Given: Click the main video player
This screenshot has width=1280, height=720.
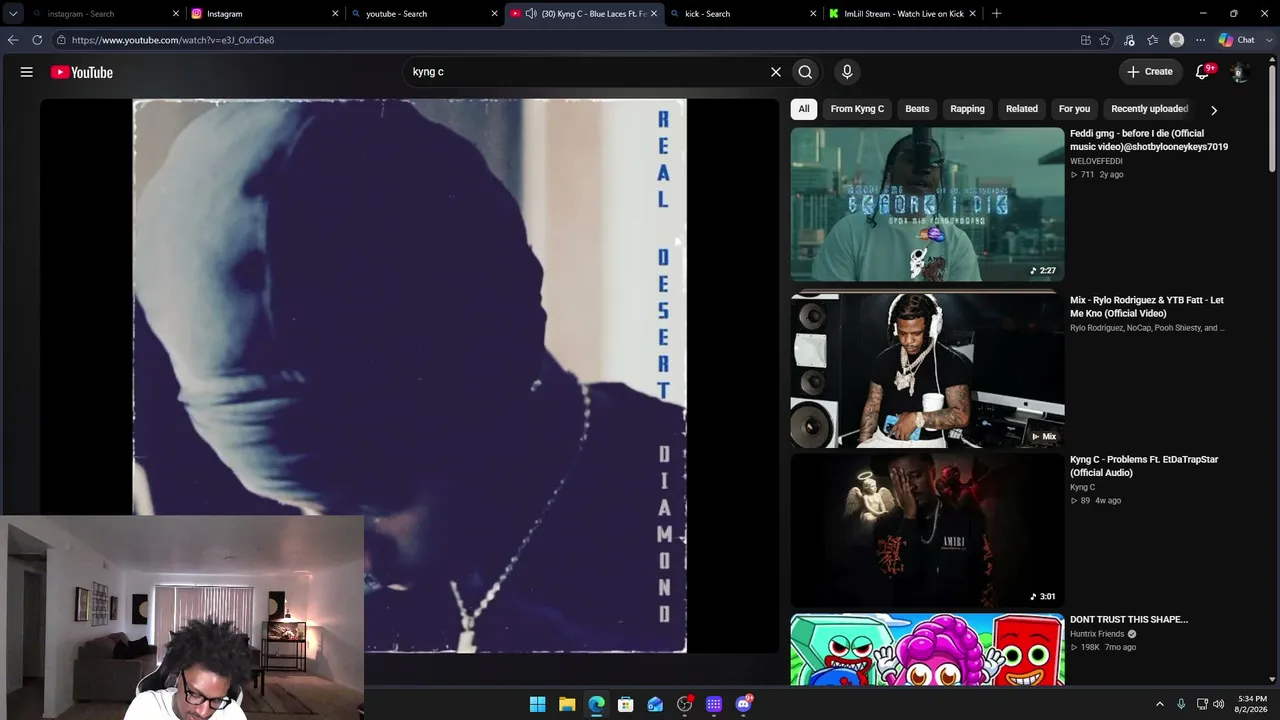Looking at the screenshot, I should pyautogui.click(x=409, y=376).
